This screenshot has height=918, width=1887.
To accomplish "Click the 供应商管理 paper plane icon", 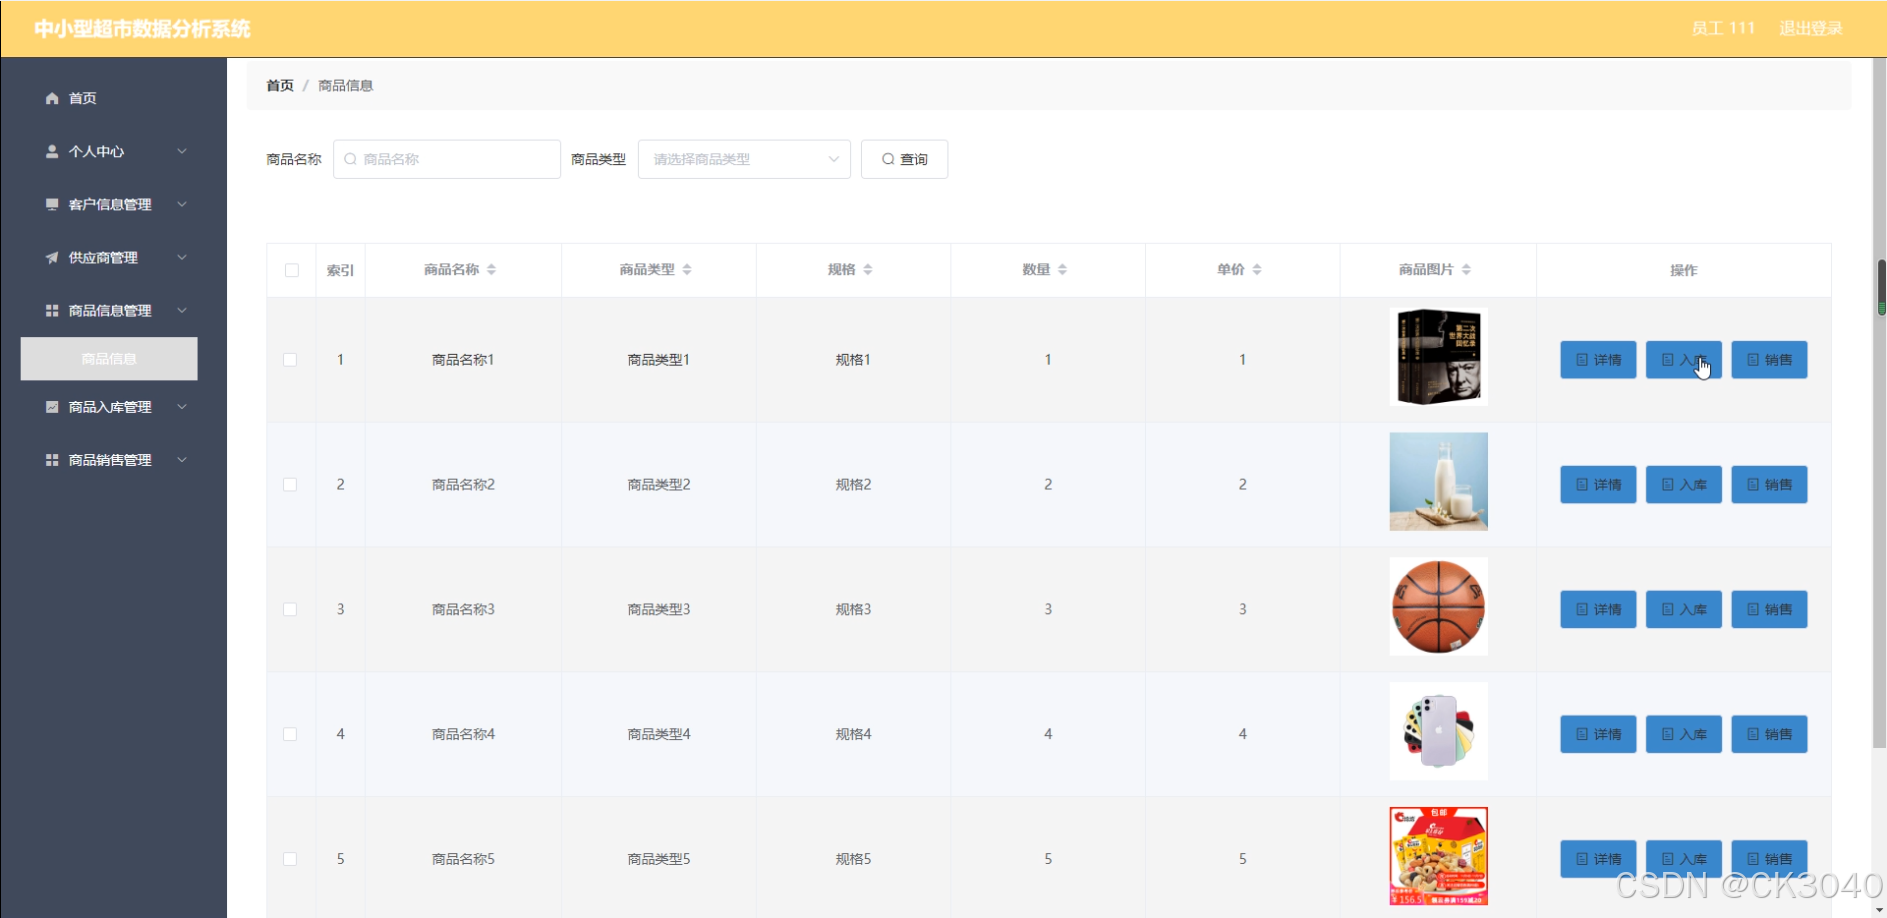I will tap(52, 257).
